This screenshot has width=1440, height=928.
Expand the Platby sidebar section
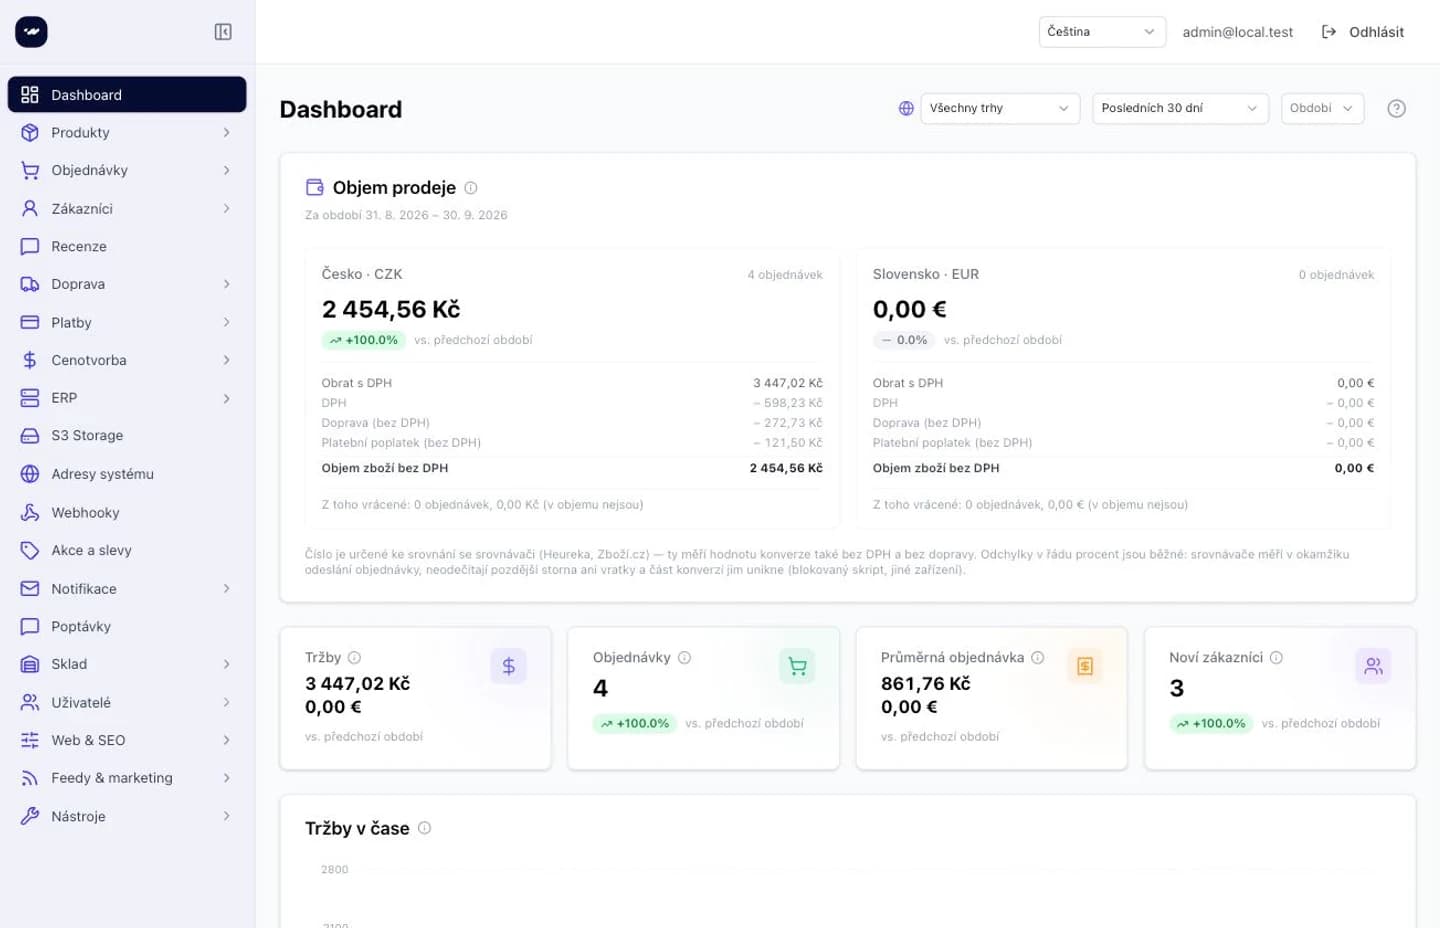coord(127,322)
